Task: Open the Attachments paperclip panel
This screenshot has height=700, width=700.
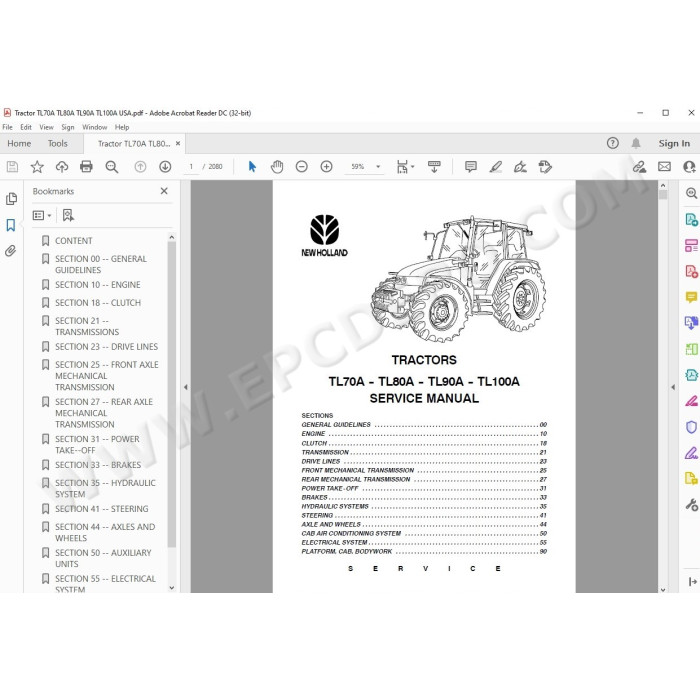Action: click(11, 251)
